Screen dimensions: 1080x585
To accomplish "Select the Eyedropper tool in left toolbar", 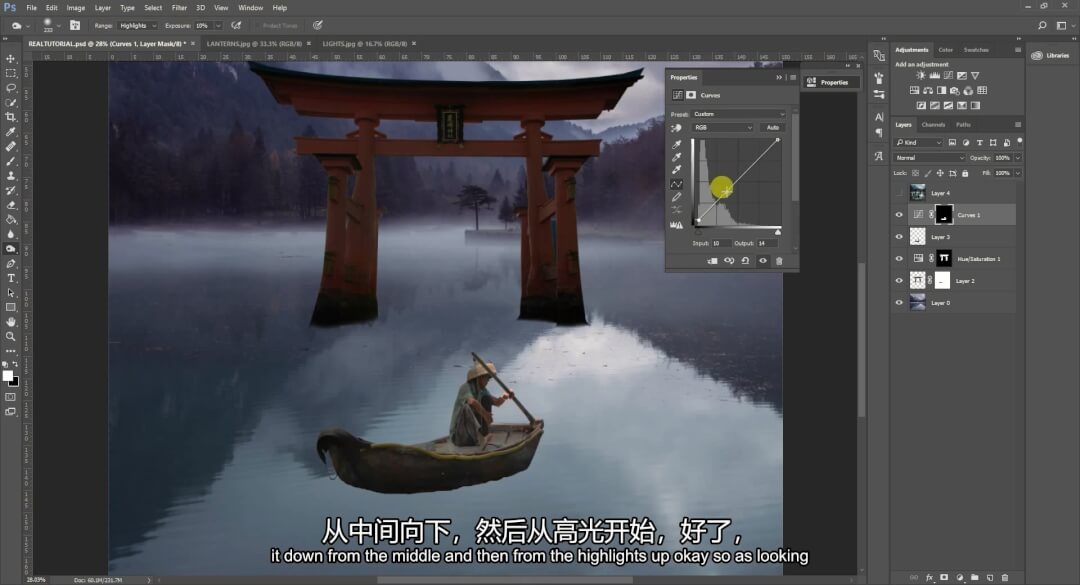I will pos(10,132).
